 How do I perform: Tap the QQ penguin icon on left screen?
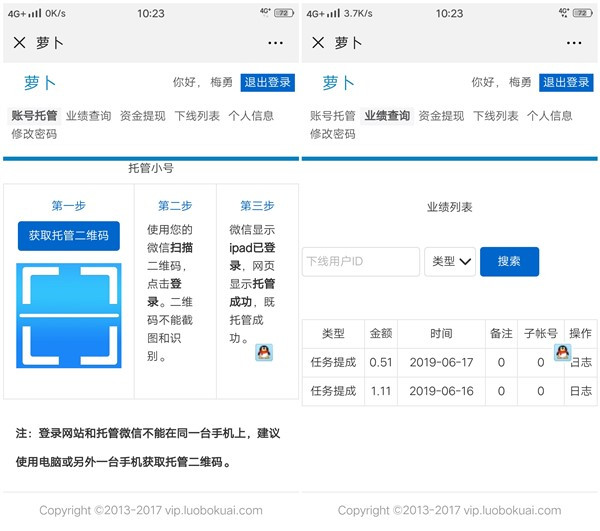(x=264, y=352)
